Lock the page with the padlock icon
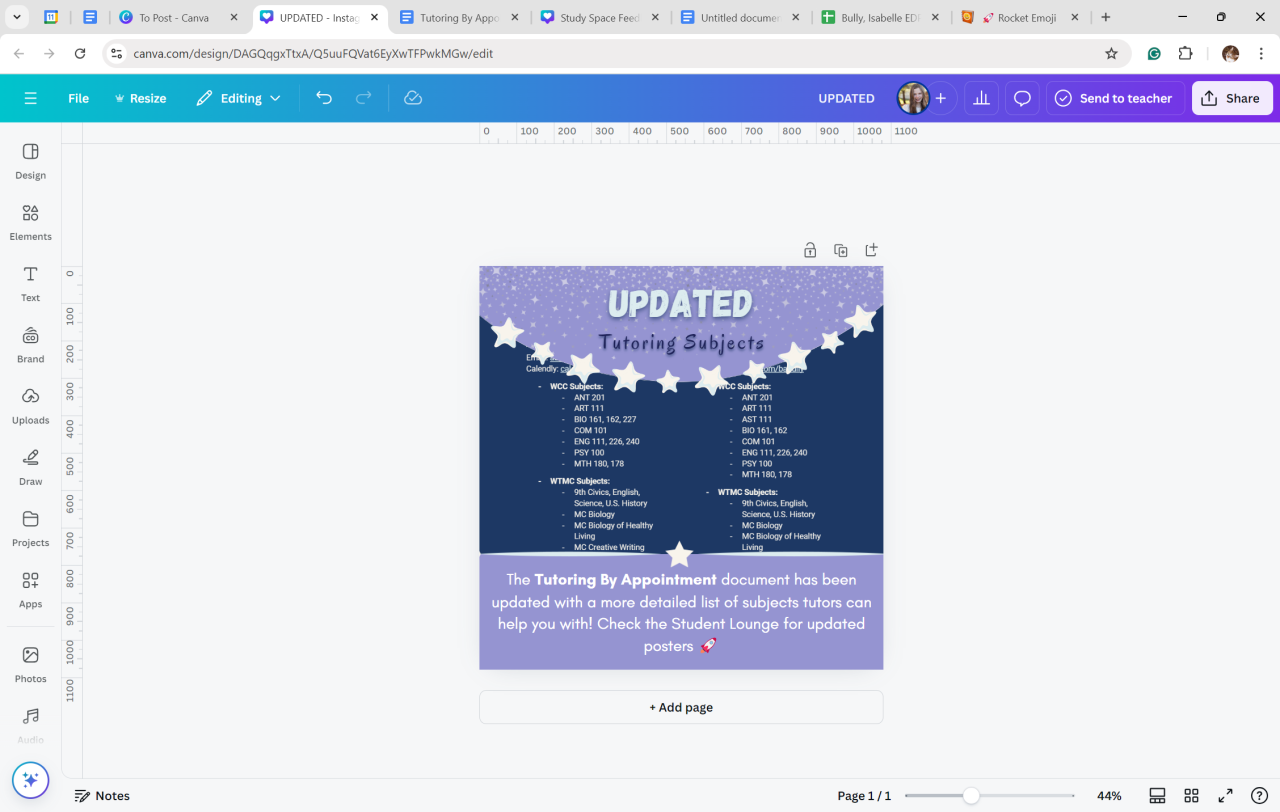 810,250
